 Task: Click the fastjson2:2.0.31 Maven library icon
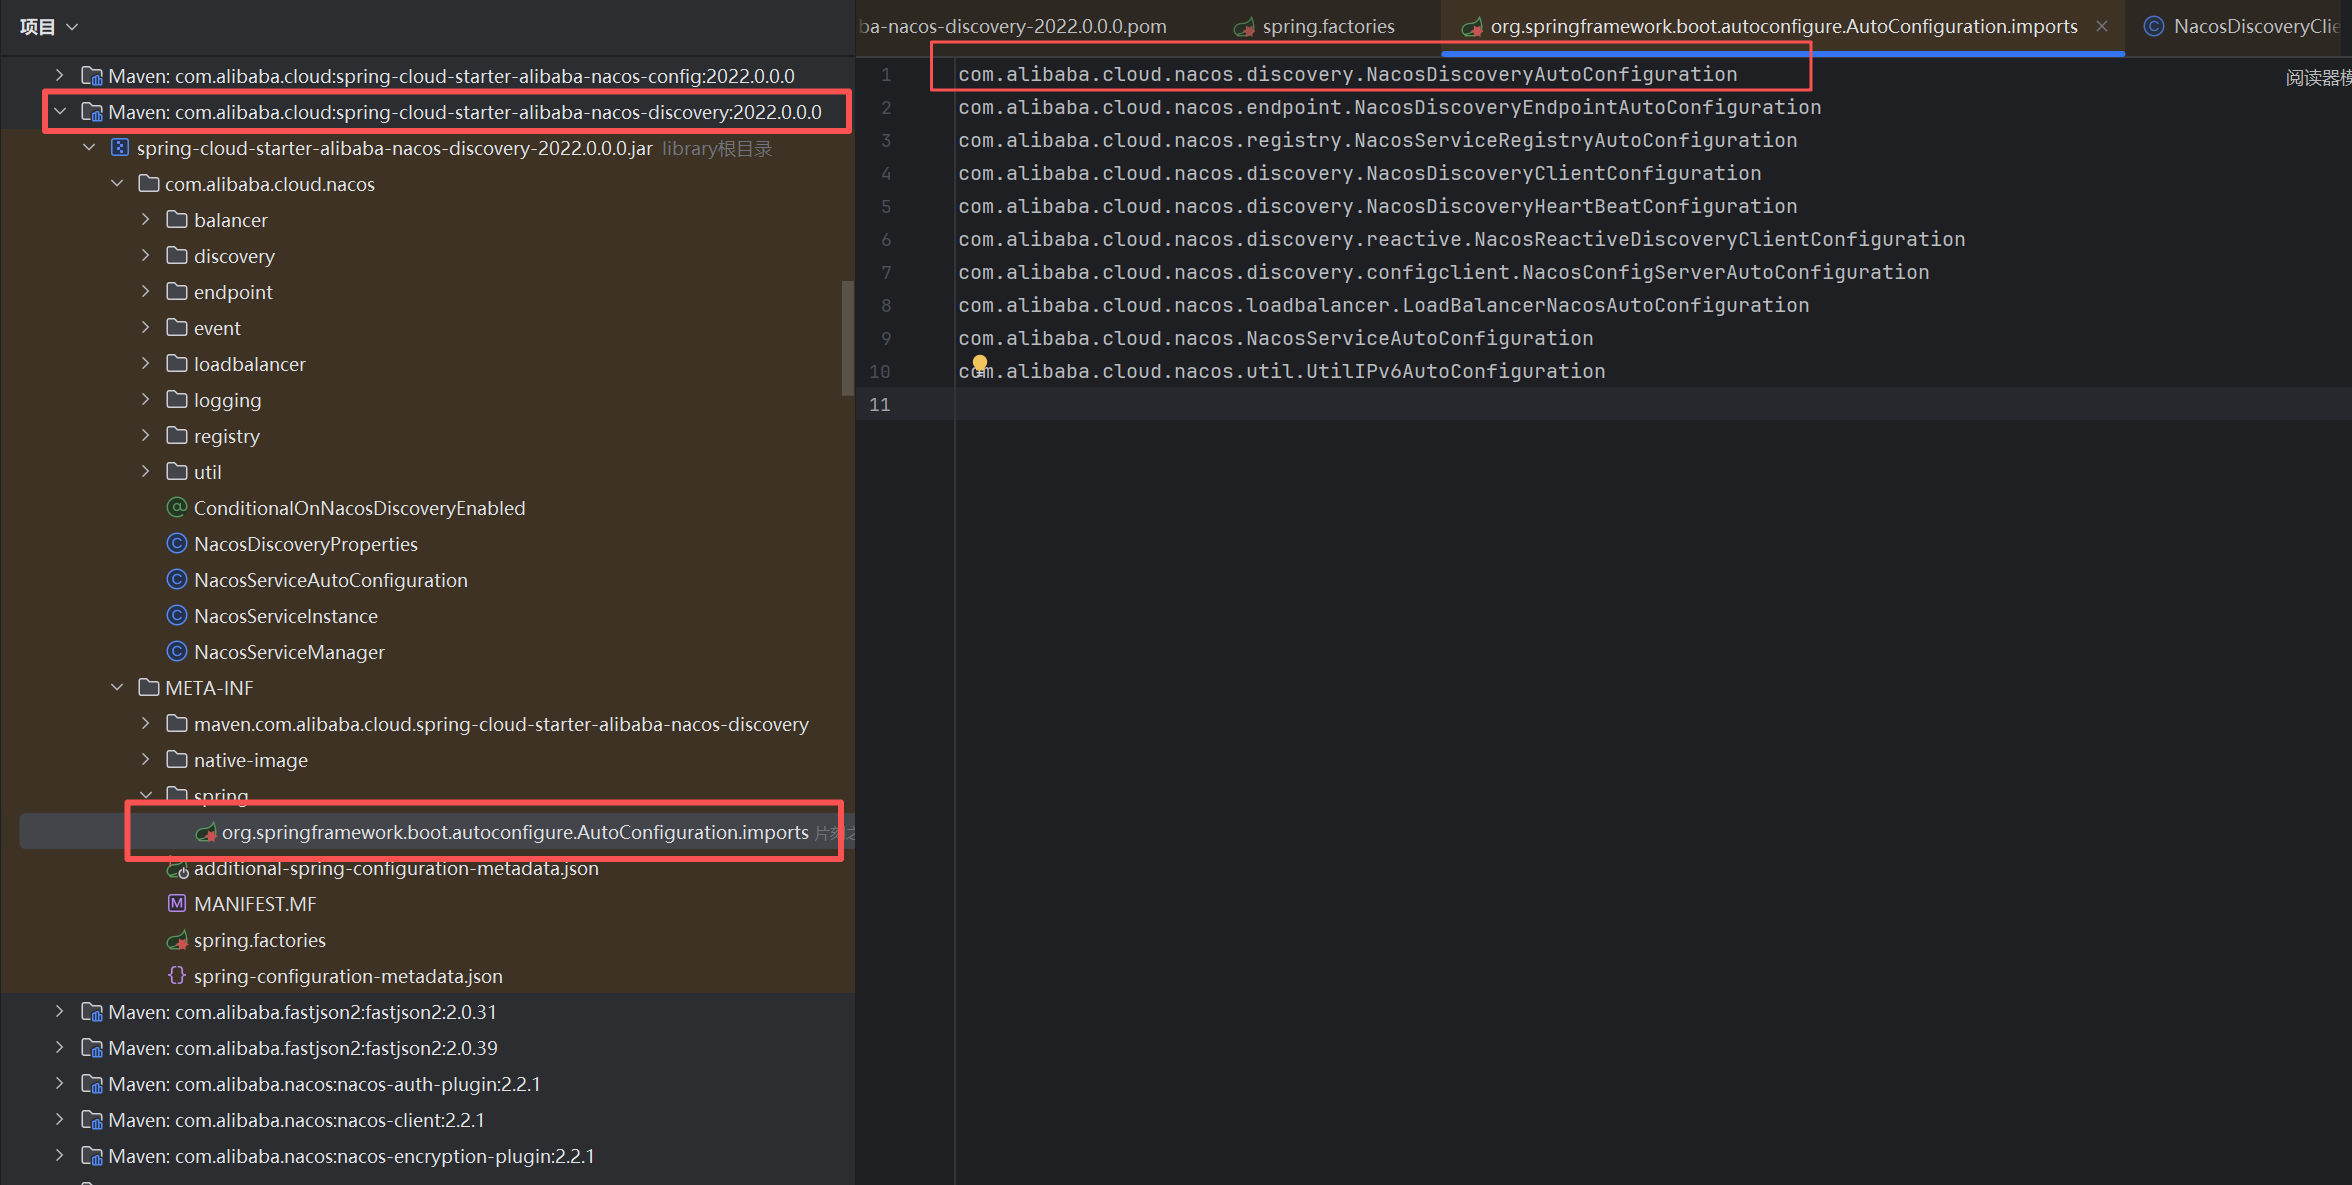(92, 1012)
